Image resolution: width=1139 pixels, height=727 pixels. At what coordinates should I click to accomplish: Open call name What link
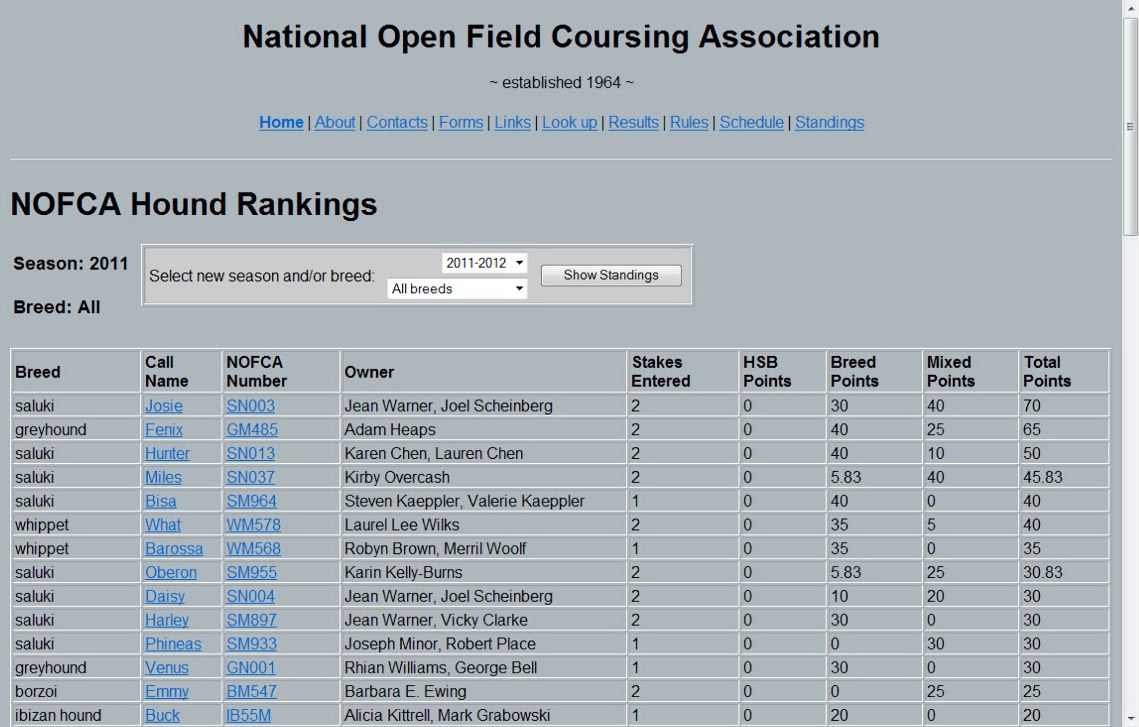tap(163, 525)
